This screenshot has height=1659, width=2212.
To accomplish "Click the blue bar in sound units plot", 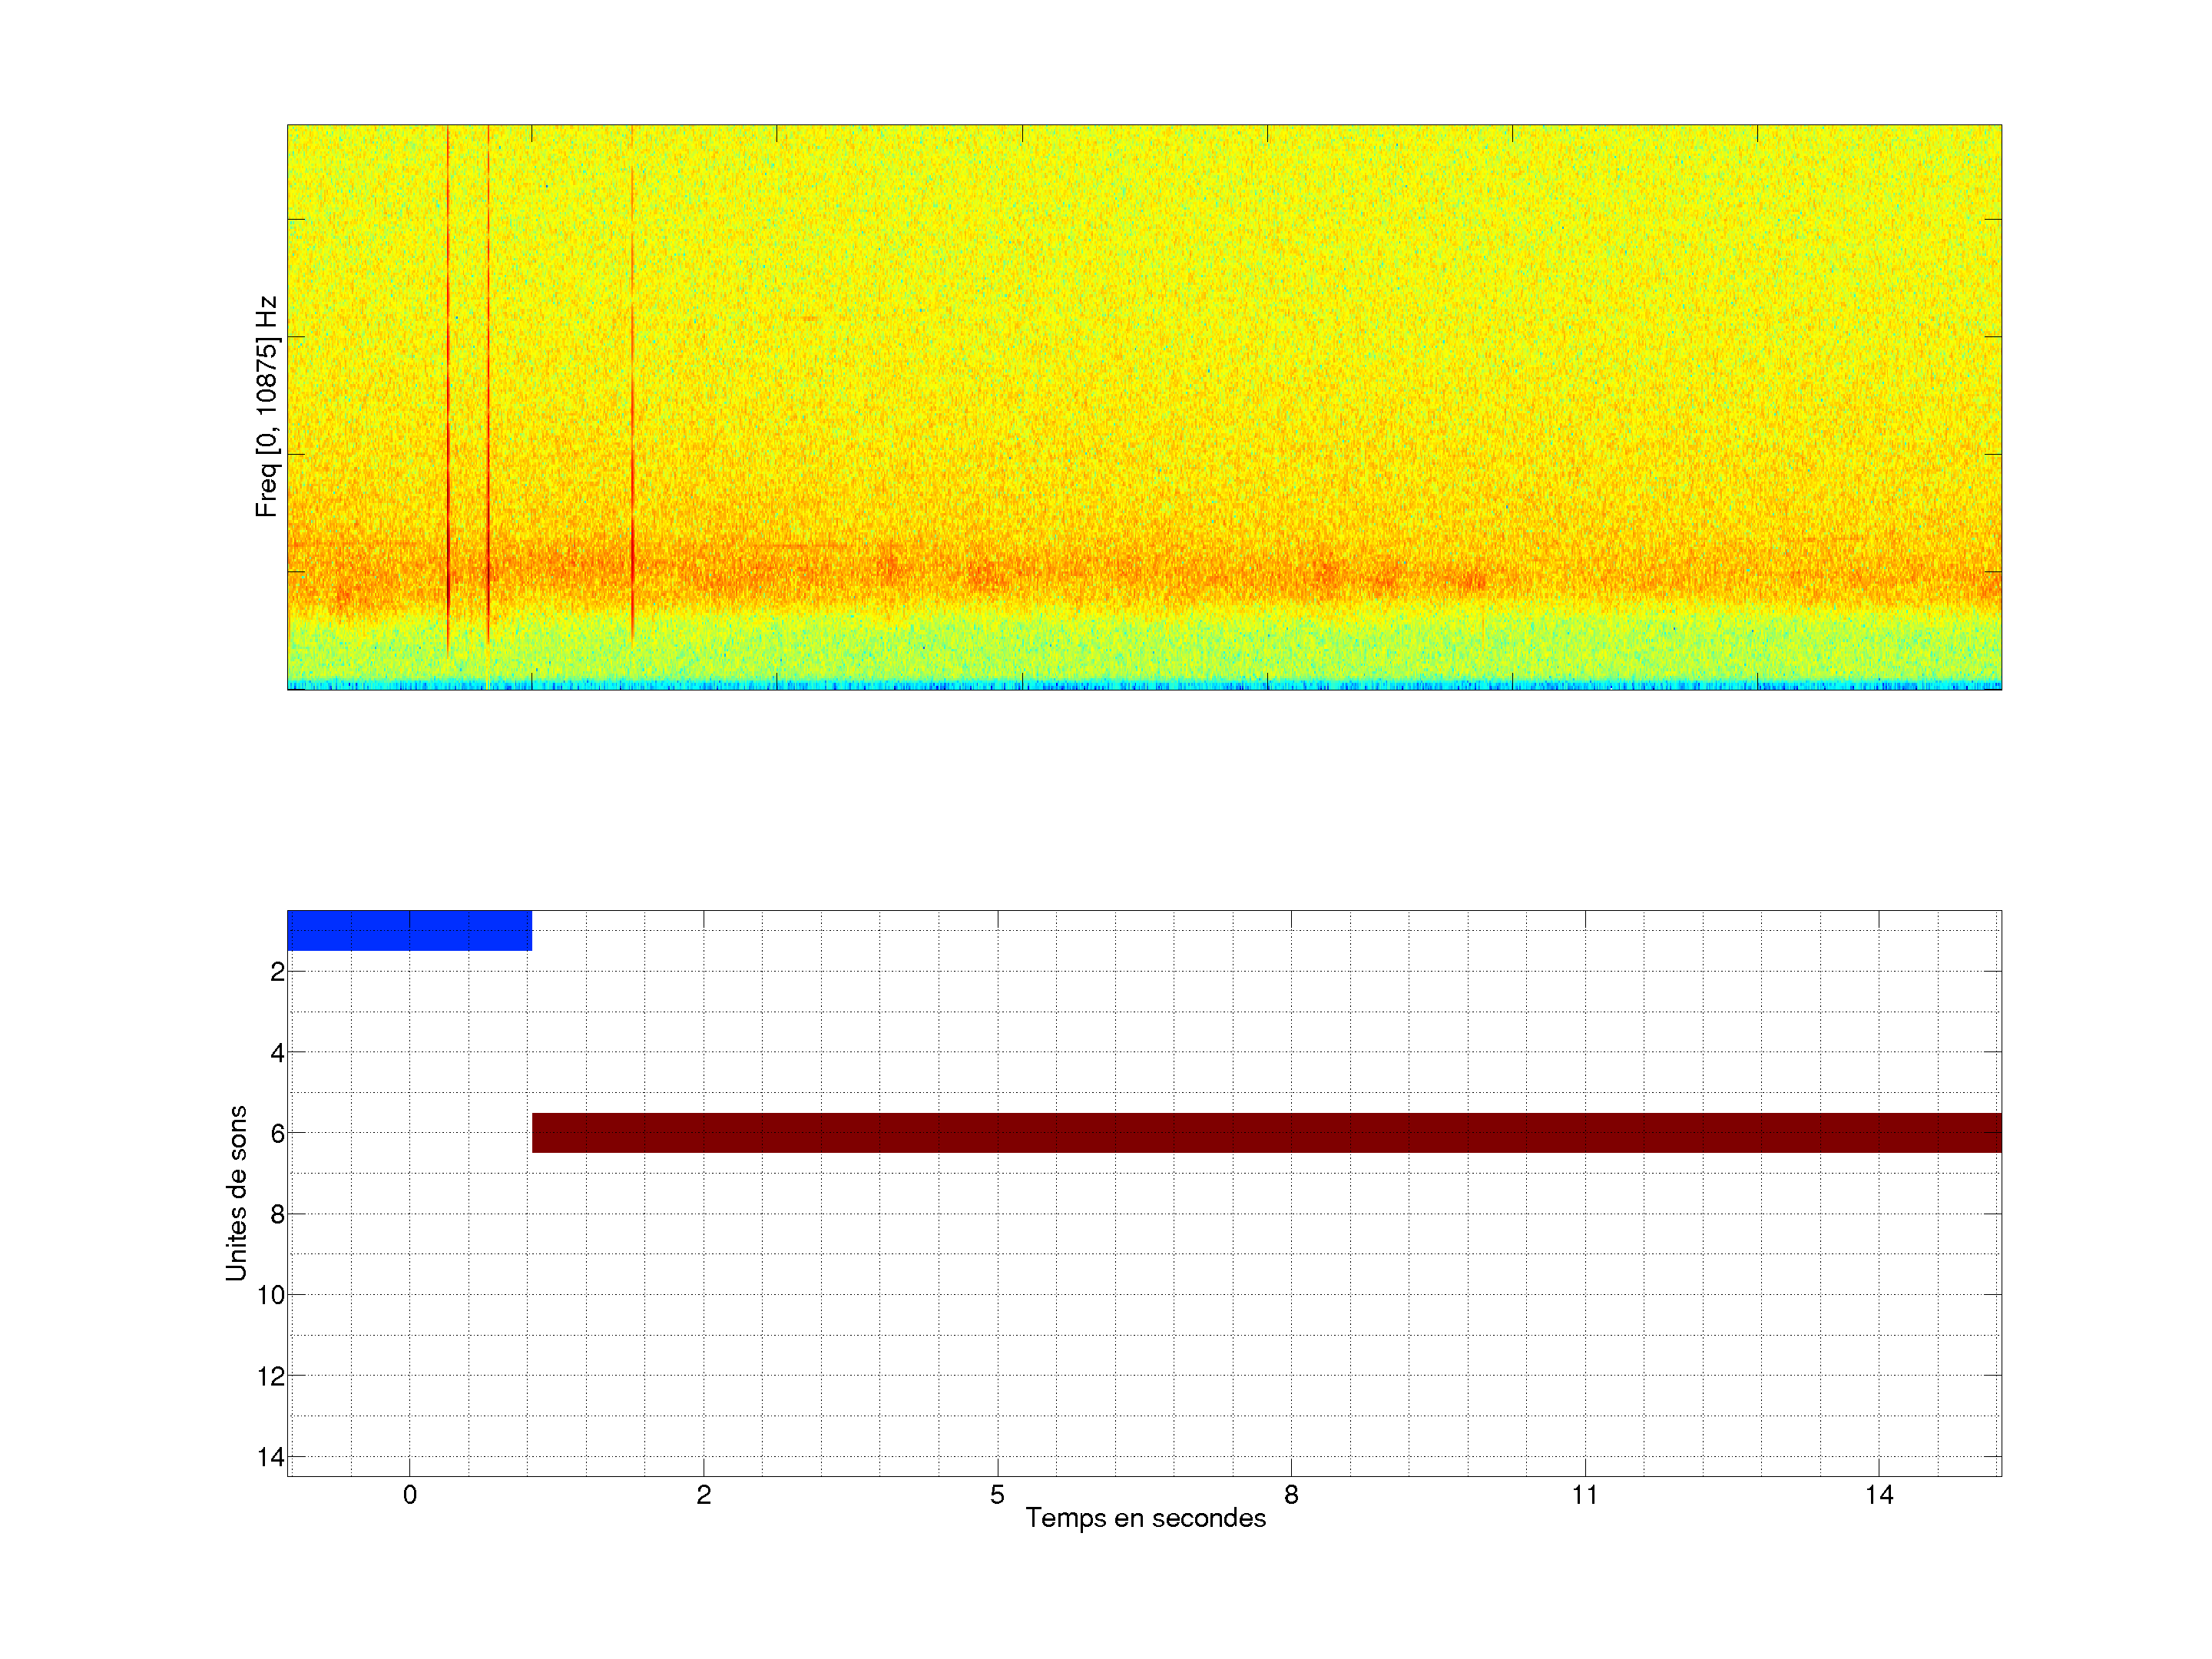I will pyautogui.click(x=409, y=930).
